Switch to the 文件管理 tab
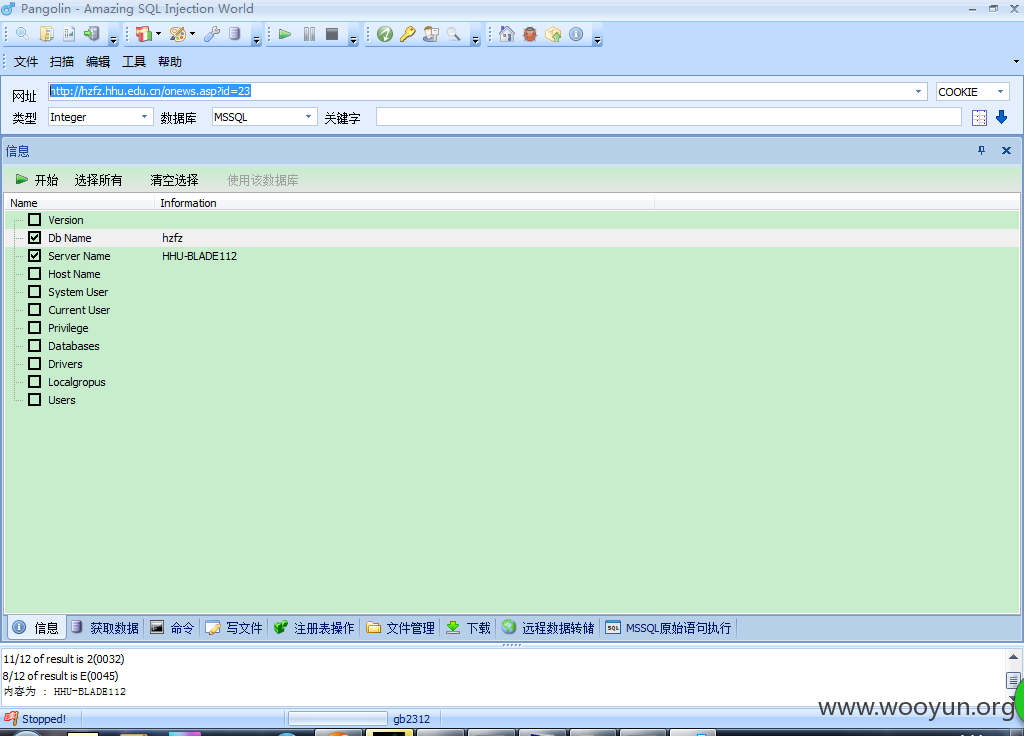 [400, 628]
